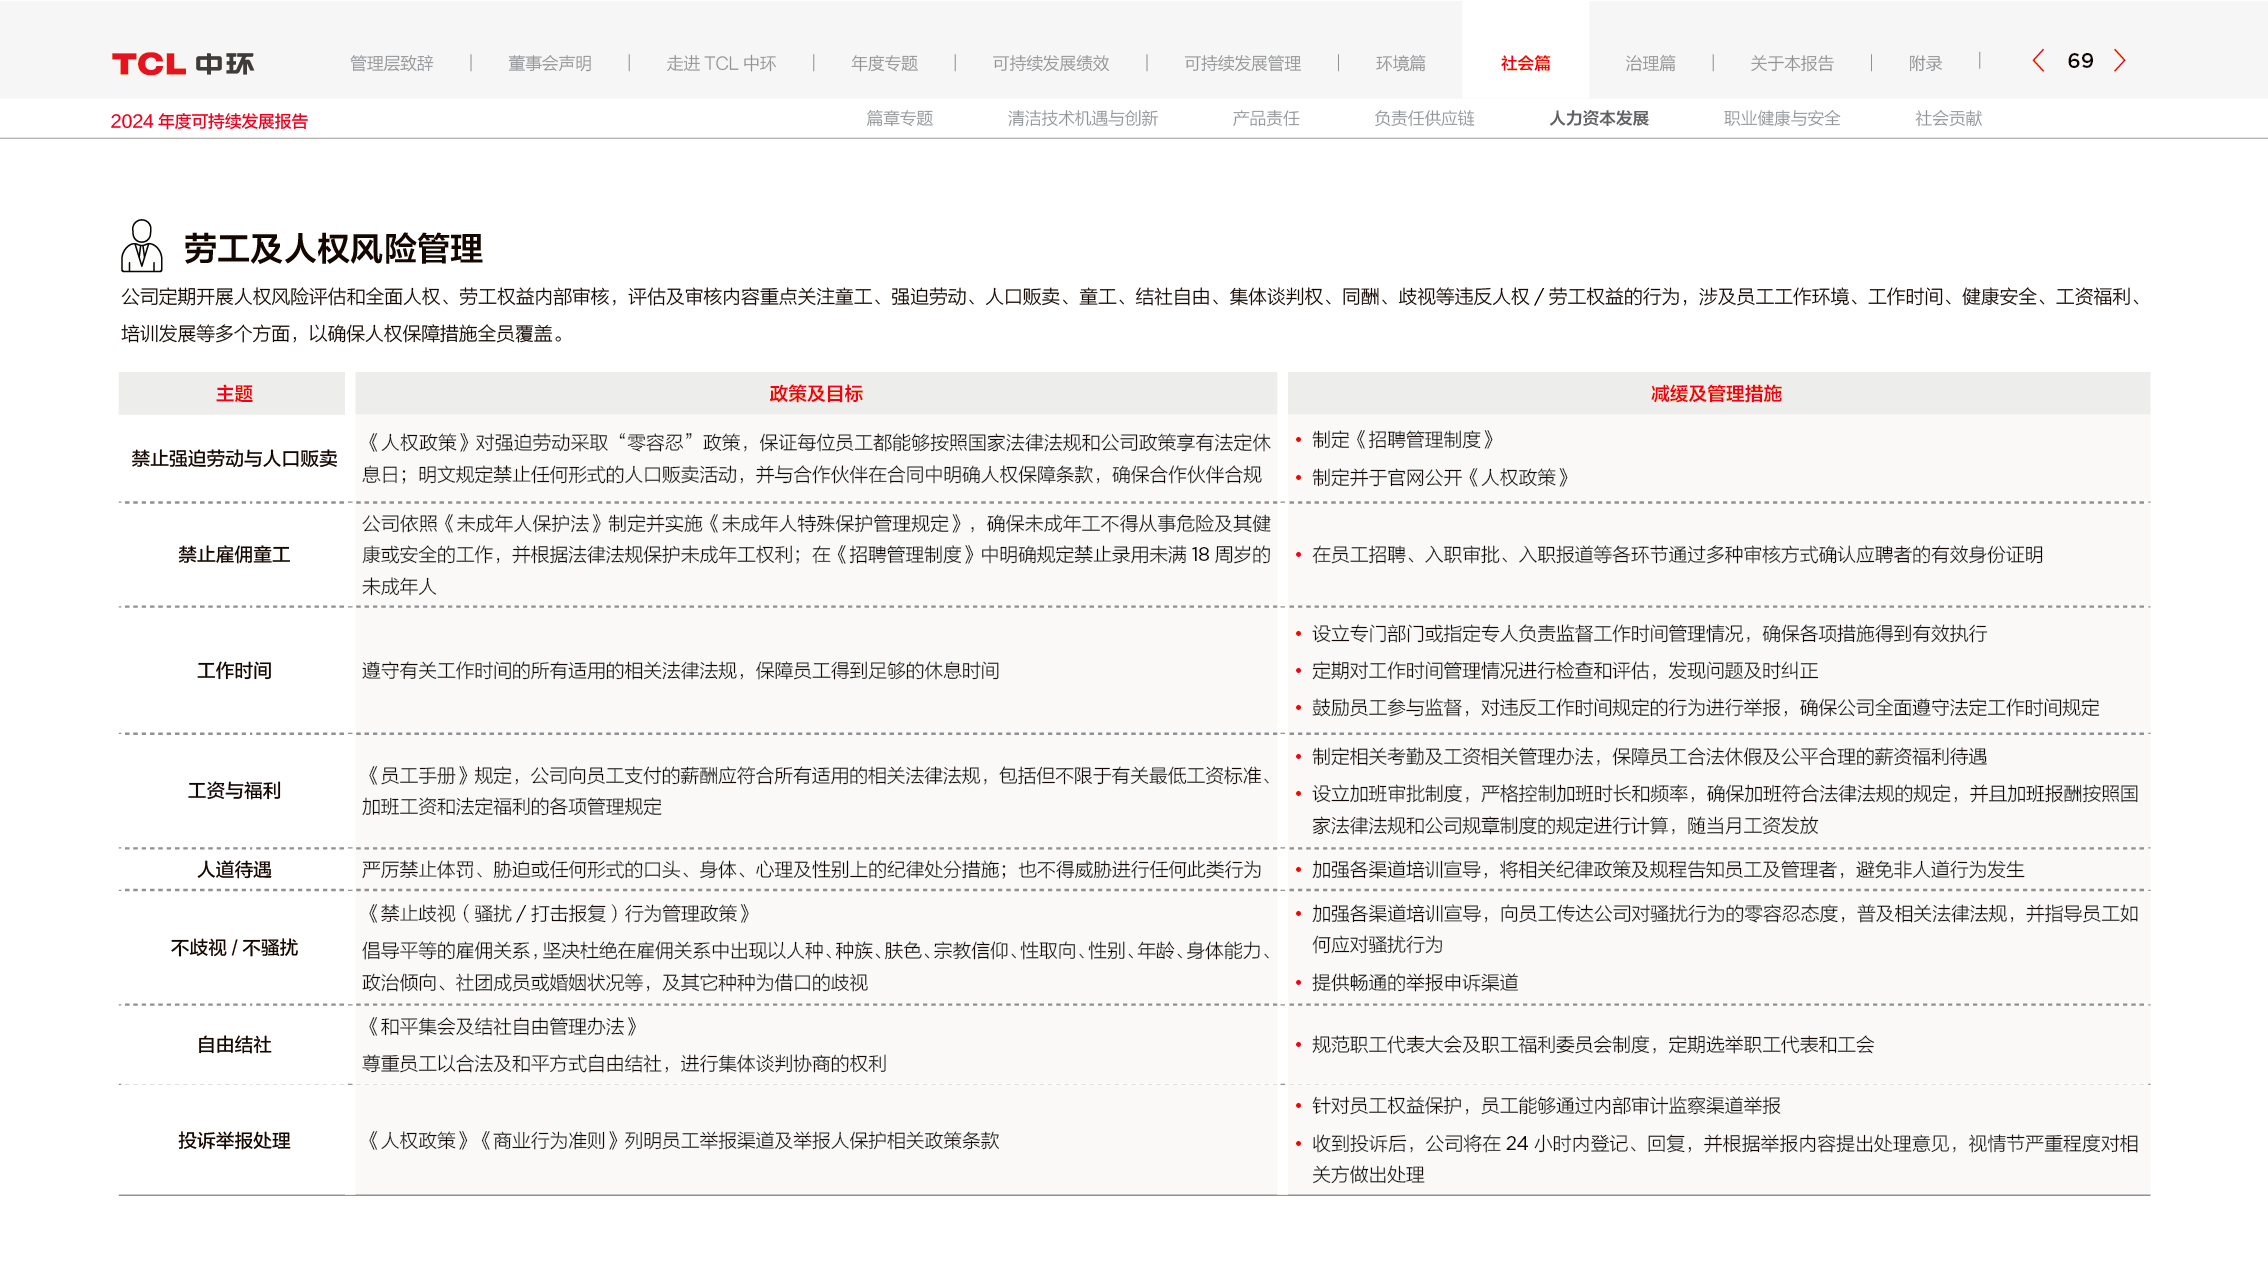Click the TCL 中环 logo
Screen dimensions: 2268x1277
click(x=183, y=64)
